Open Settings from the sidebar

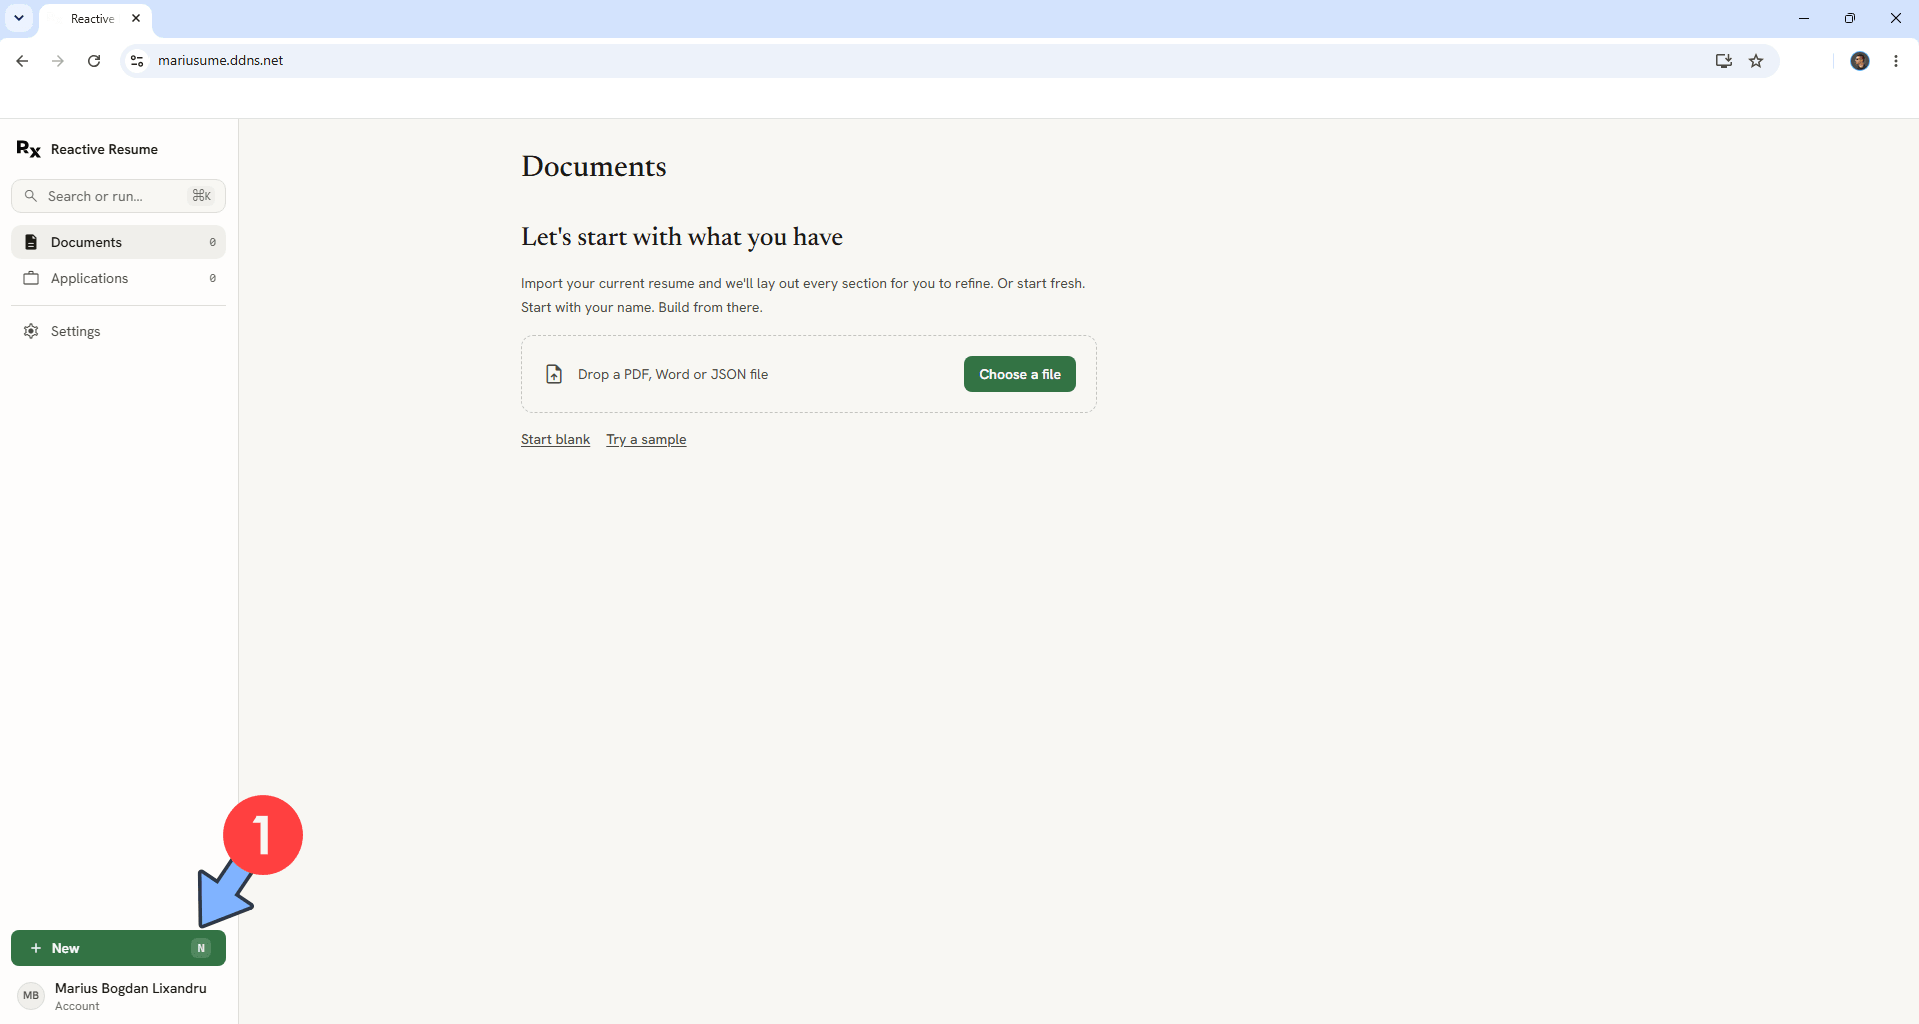coord(118,331)
